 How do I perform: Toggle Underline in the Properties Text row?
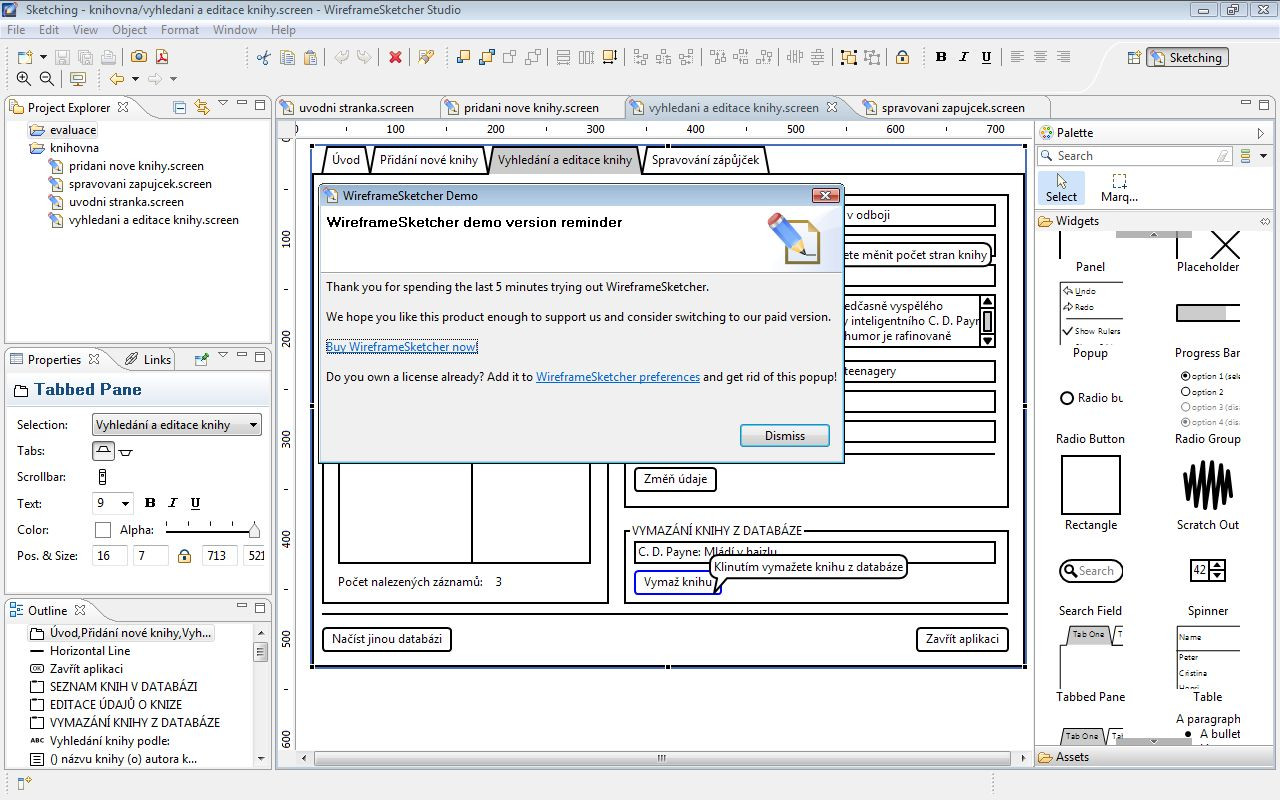pyautogui.click(x=195, y=503)
